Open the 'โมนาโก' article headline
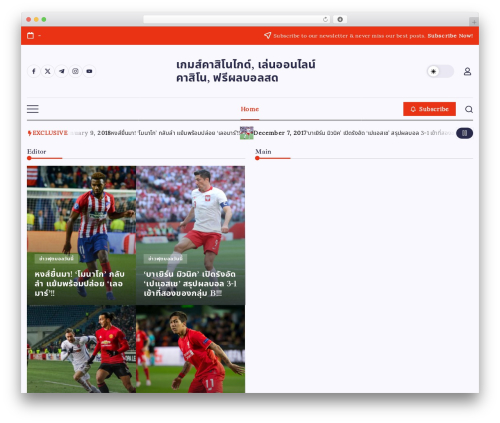Screen dimensions: 500x423 click(79, 283)
